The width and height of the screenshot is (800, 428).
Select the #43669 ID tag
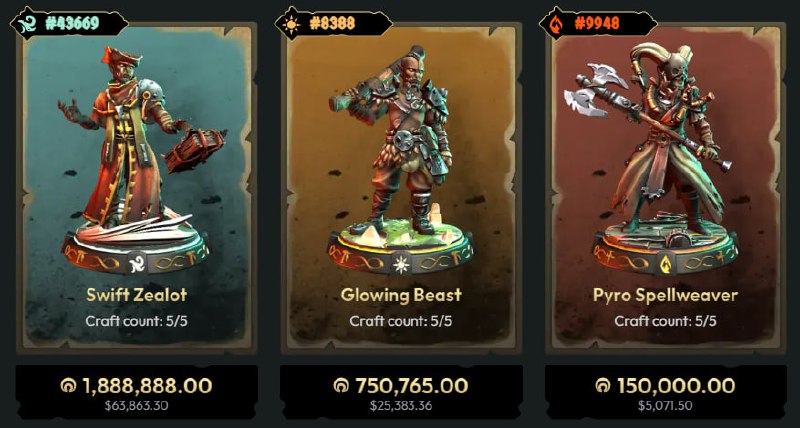[70, 23]
